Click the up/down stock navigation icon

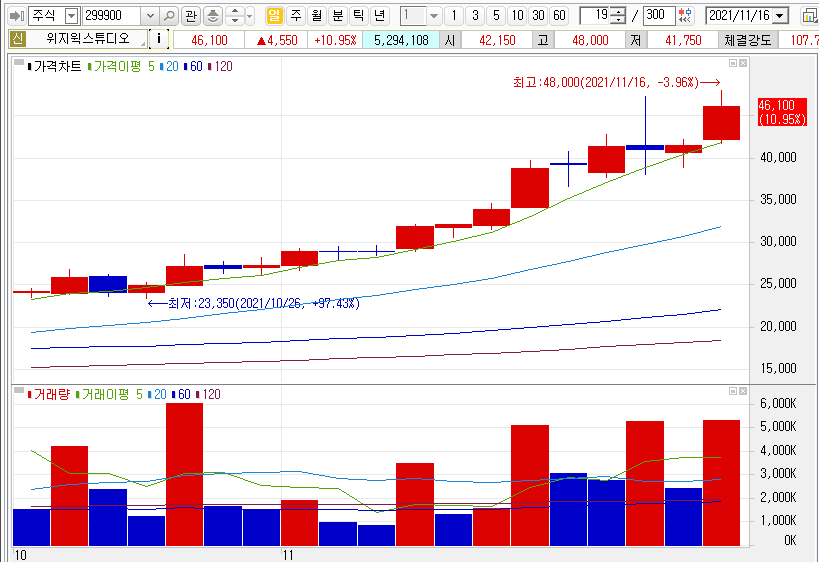235,16
